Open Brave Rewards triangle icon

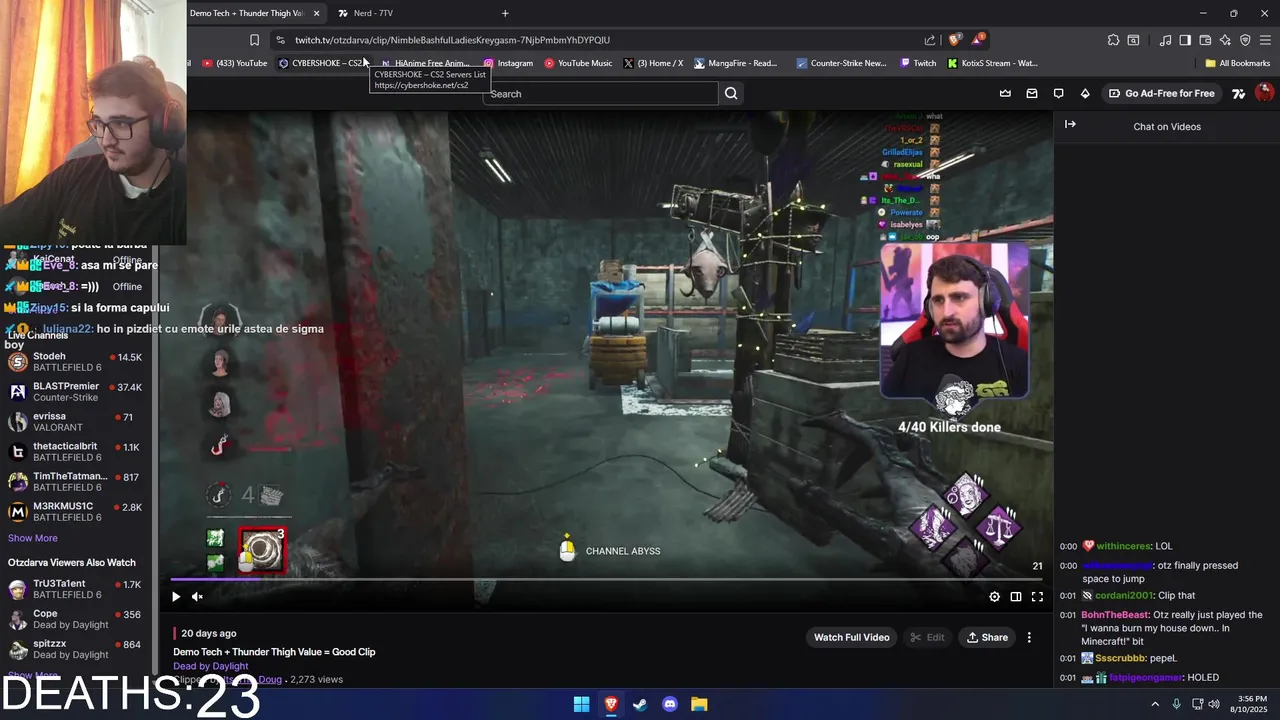(x=978, y=40)
